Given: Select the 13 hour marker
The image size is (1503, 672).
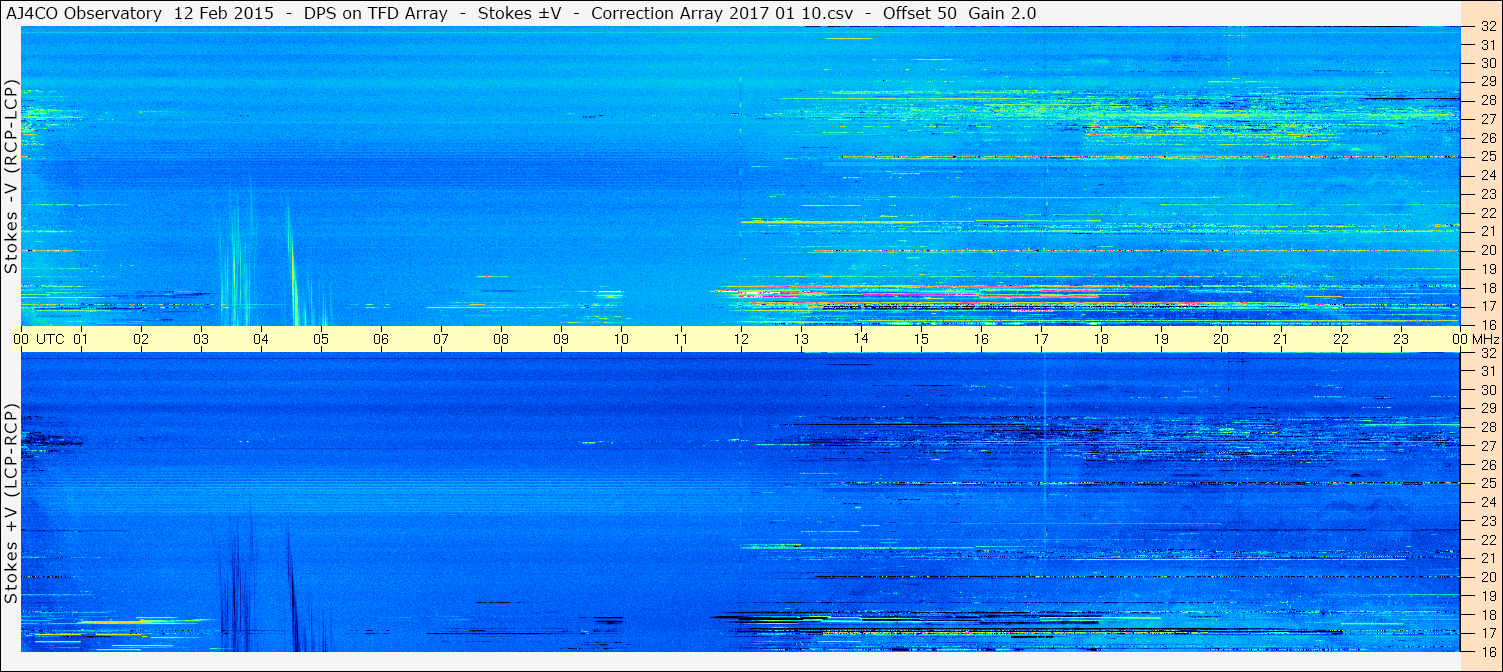Looking at the screenshot, I should point(801,339).
